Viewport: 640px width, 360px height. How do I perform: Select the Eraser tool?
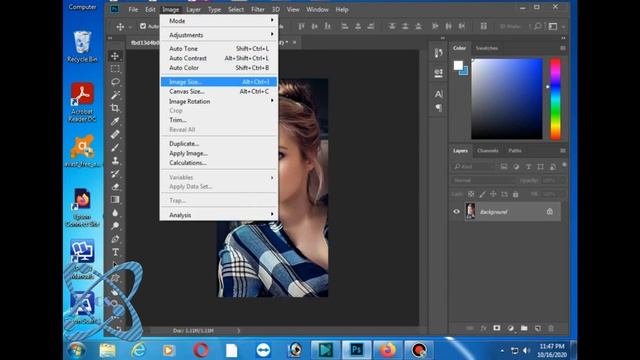click(x=116, y=187)
